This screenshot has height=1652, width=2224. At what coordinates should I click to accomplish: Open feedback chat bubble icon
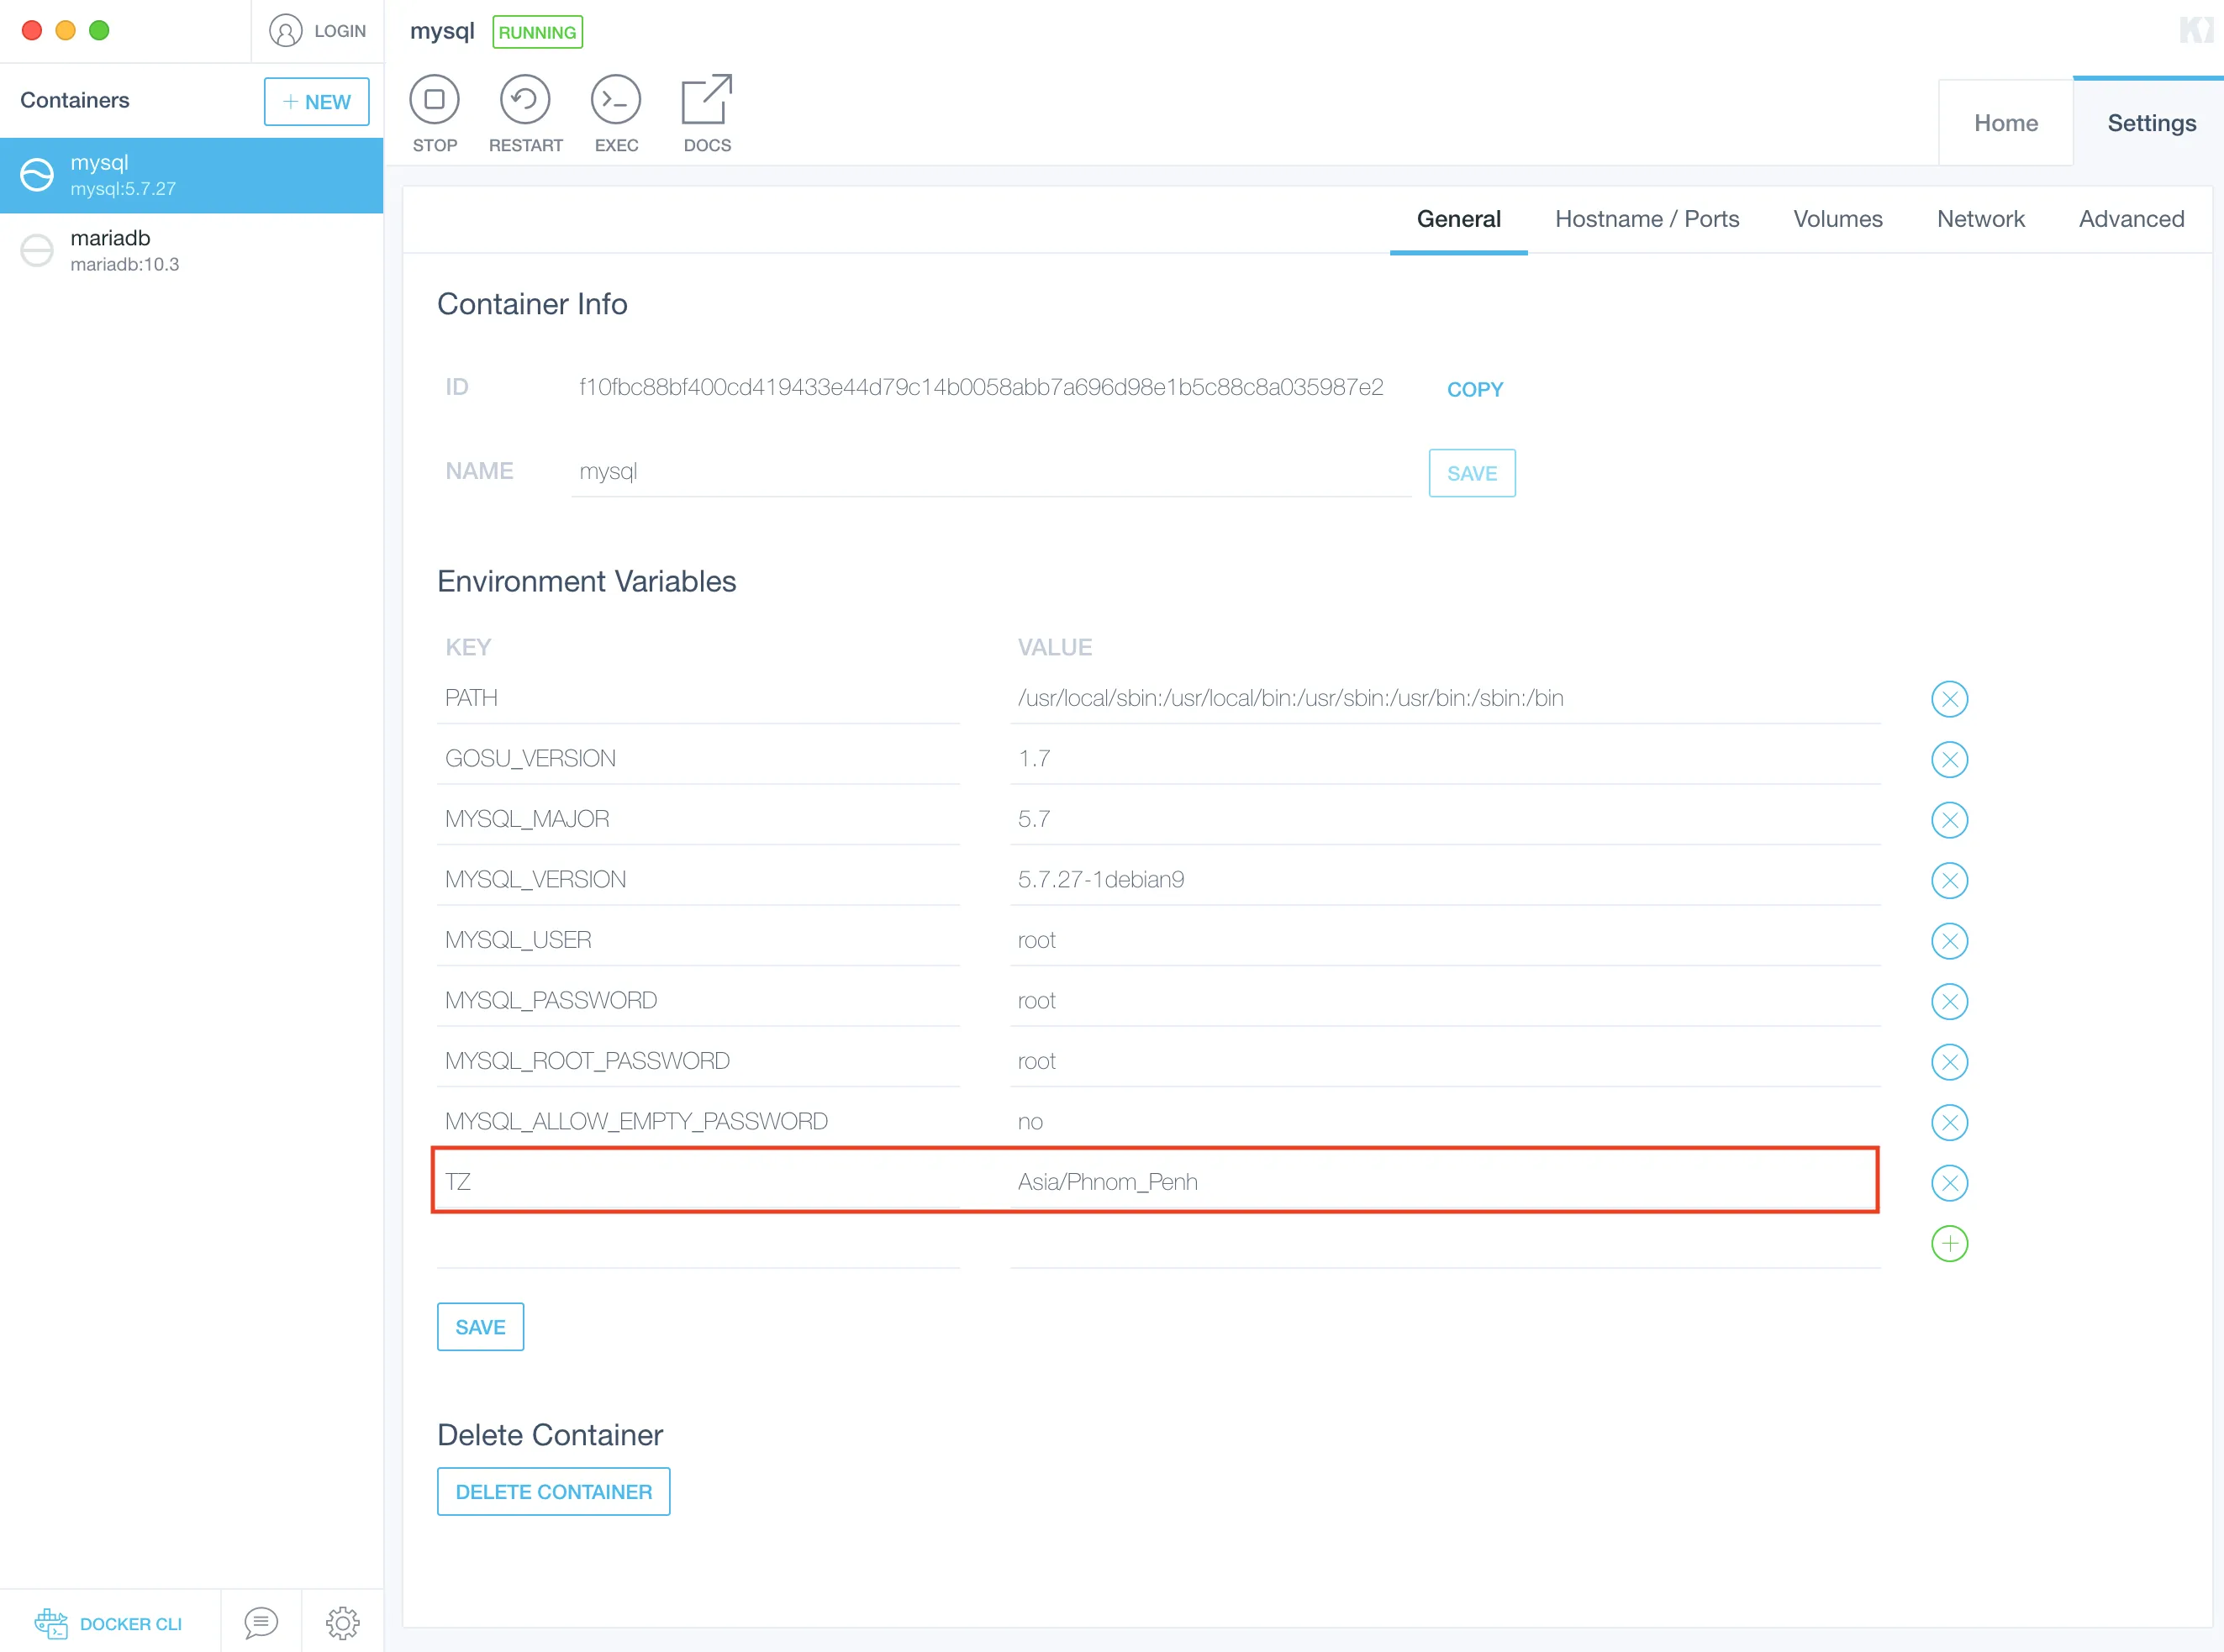click(261, 1622)
